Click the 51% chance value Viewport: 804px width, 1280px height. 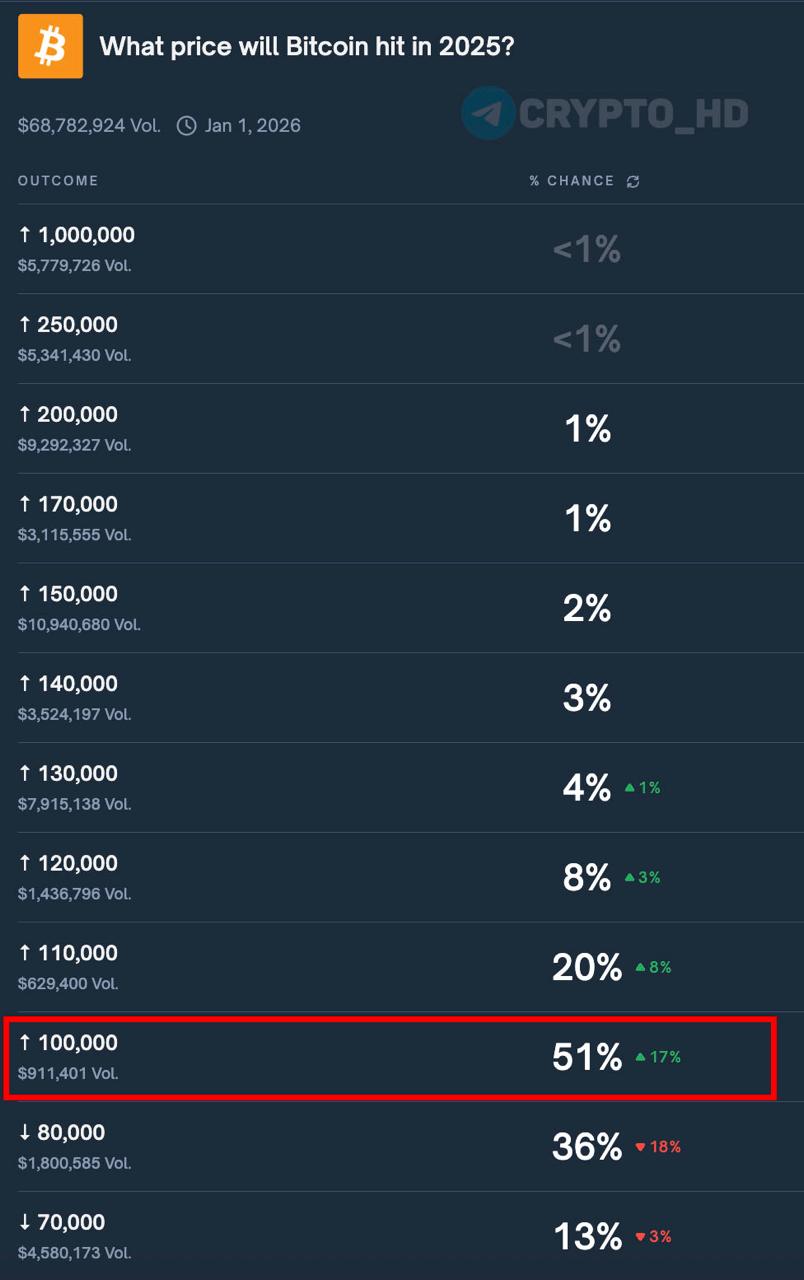click(586, 1057)
